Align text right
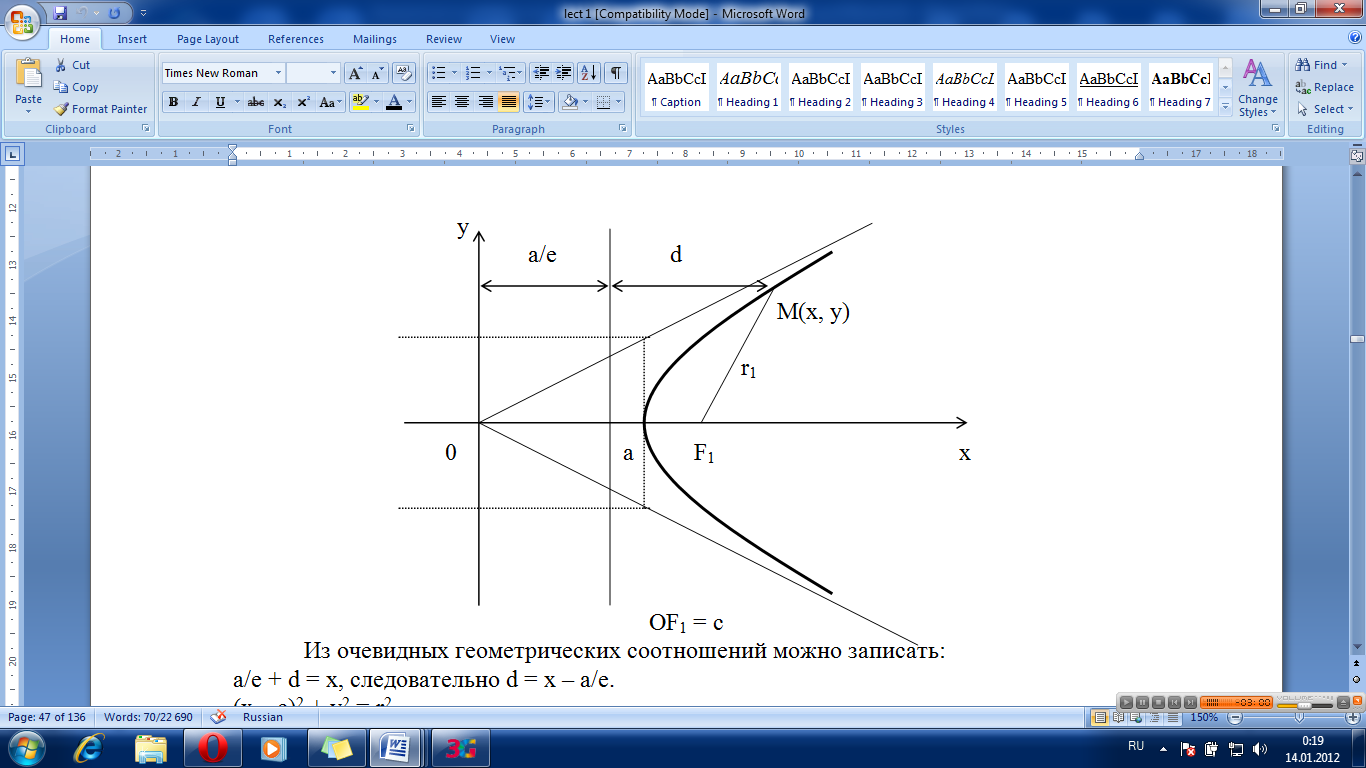Image resolution: width=1366 pixels, height=768 pixels. (x=485, y=102)
